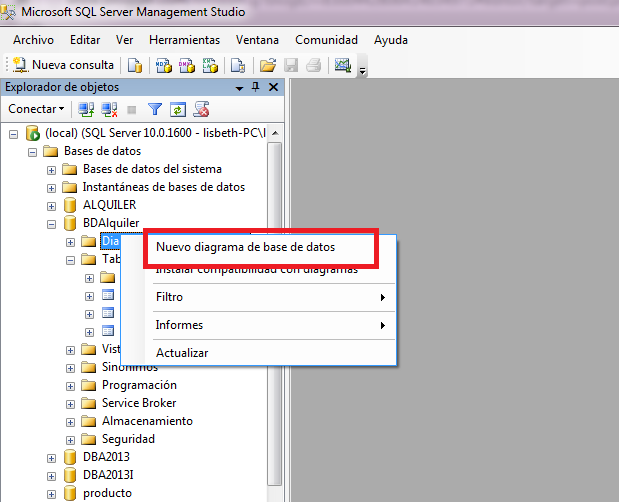
Task: Click the refresh icon in Object Explorer
Action: (178, 109)
